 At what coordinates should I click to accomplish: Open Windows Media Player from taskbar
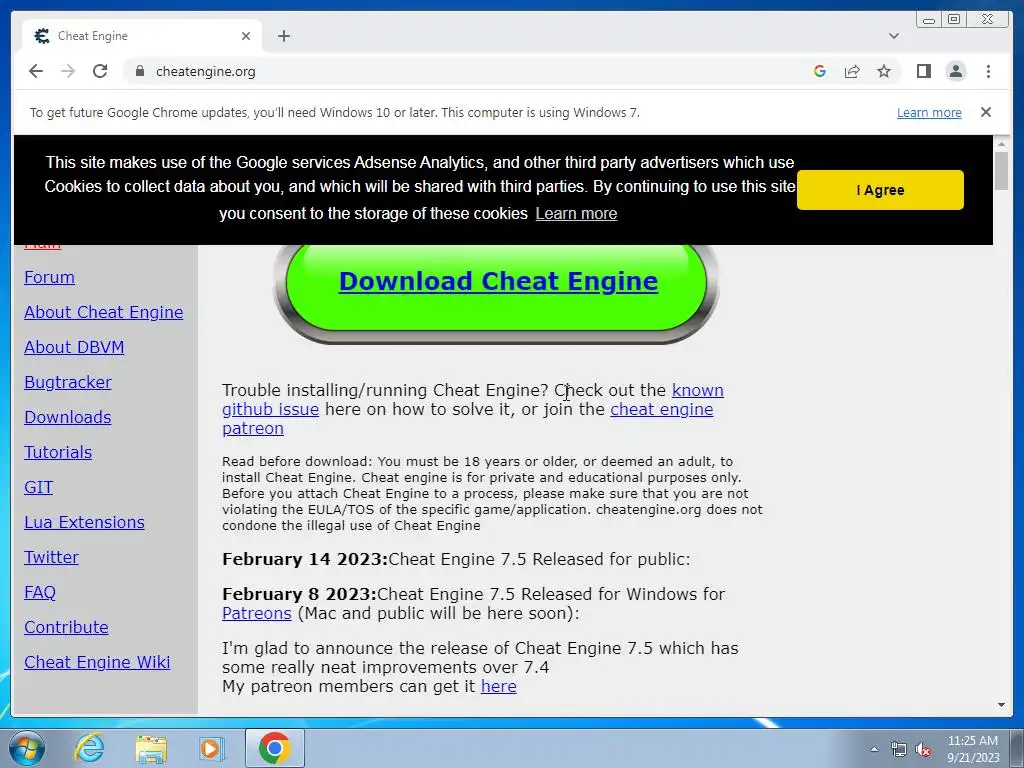[x=210, y=748]
